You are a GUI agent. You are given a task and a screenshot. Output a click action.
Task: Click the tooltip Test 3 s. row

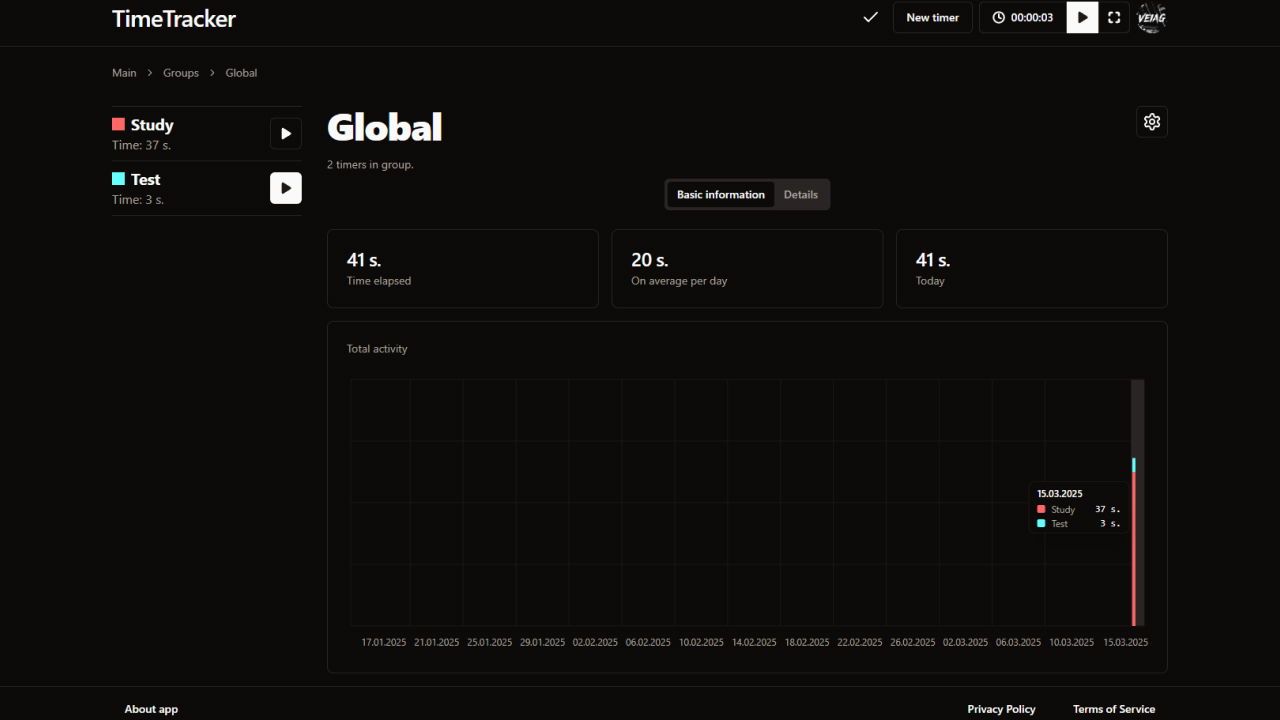[x=1078, y=524]
